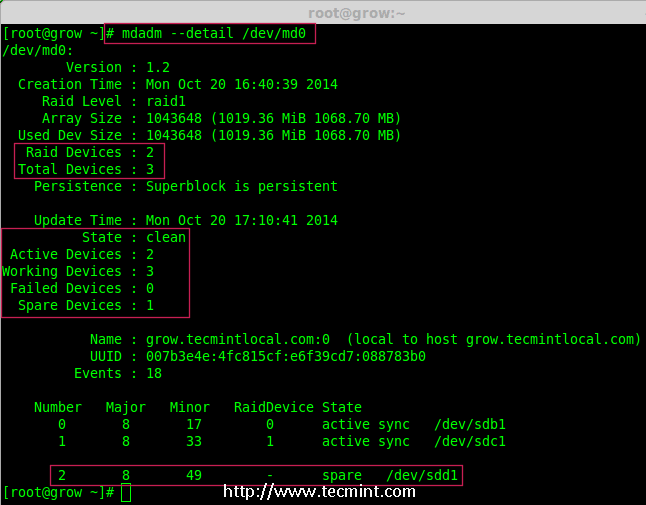Click the Creation Time timestamp
This screenshot has width=646, height=505.
coord(242,85)
